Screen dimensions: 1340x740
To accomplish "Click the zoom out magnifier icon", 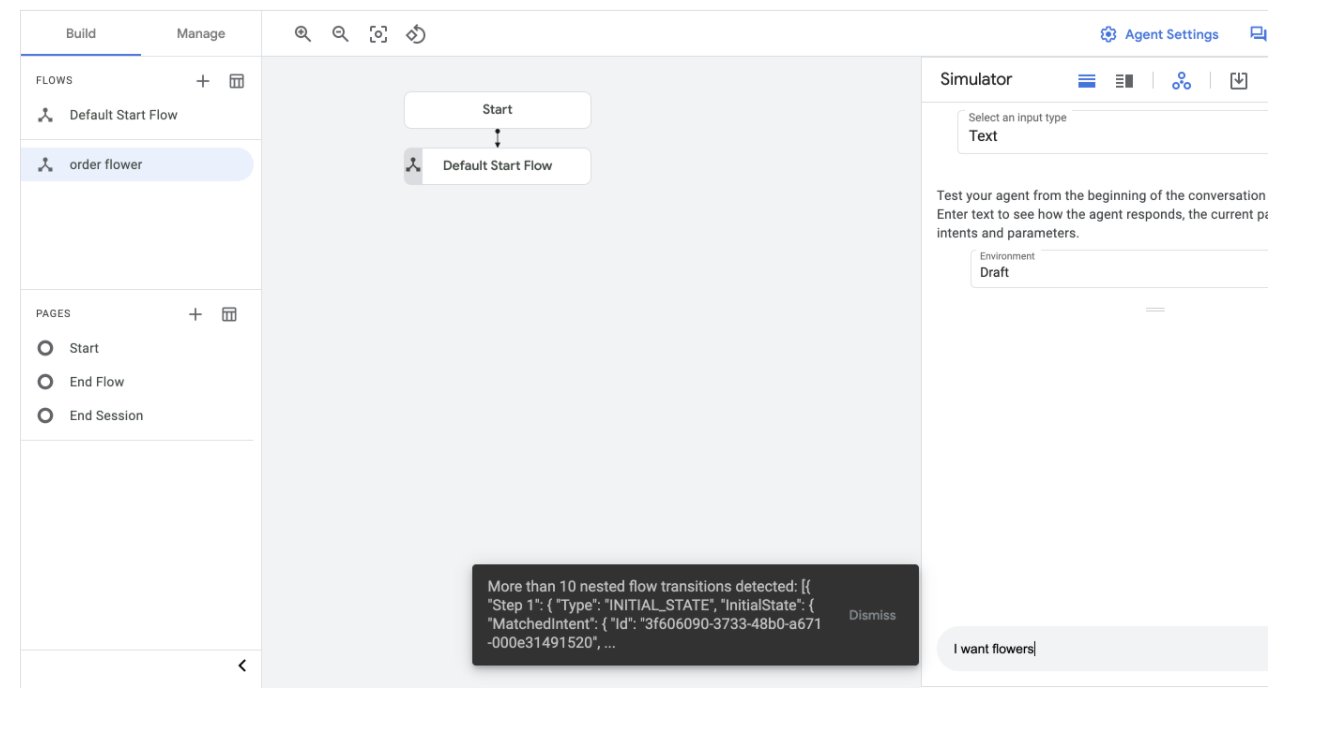I will point(340,34).
